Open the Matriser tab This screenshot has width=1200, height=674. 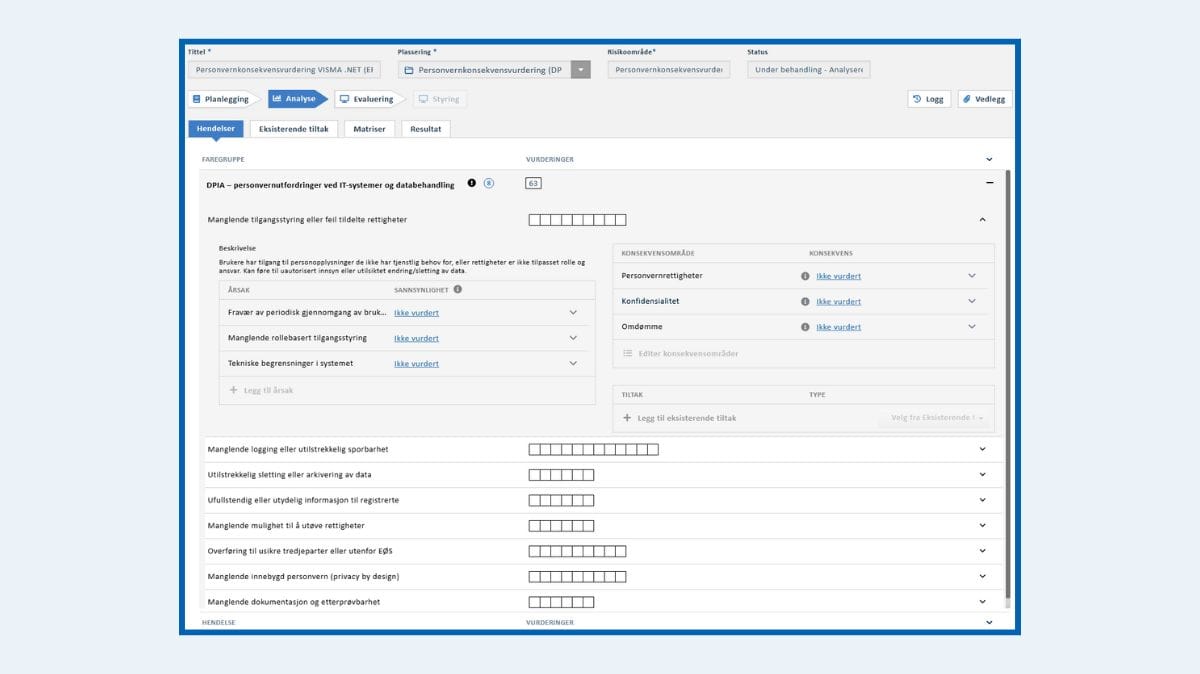pos(369,129)
